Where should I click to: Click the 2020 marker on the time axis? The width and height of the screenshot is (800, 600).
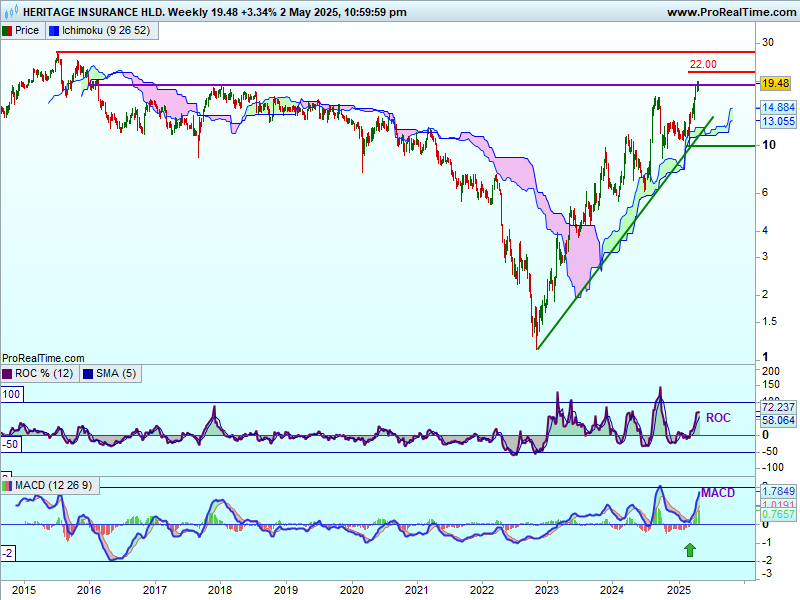coord(352,591)
